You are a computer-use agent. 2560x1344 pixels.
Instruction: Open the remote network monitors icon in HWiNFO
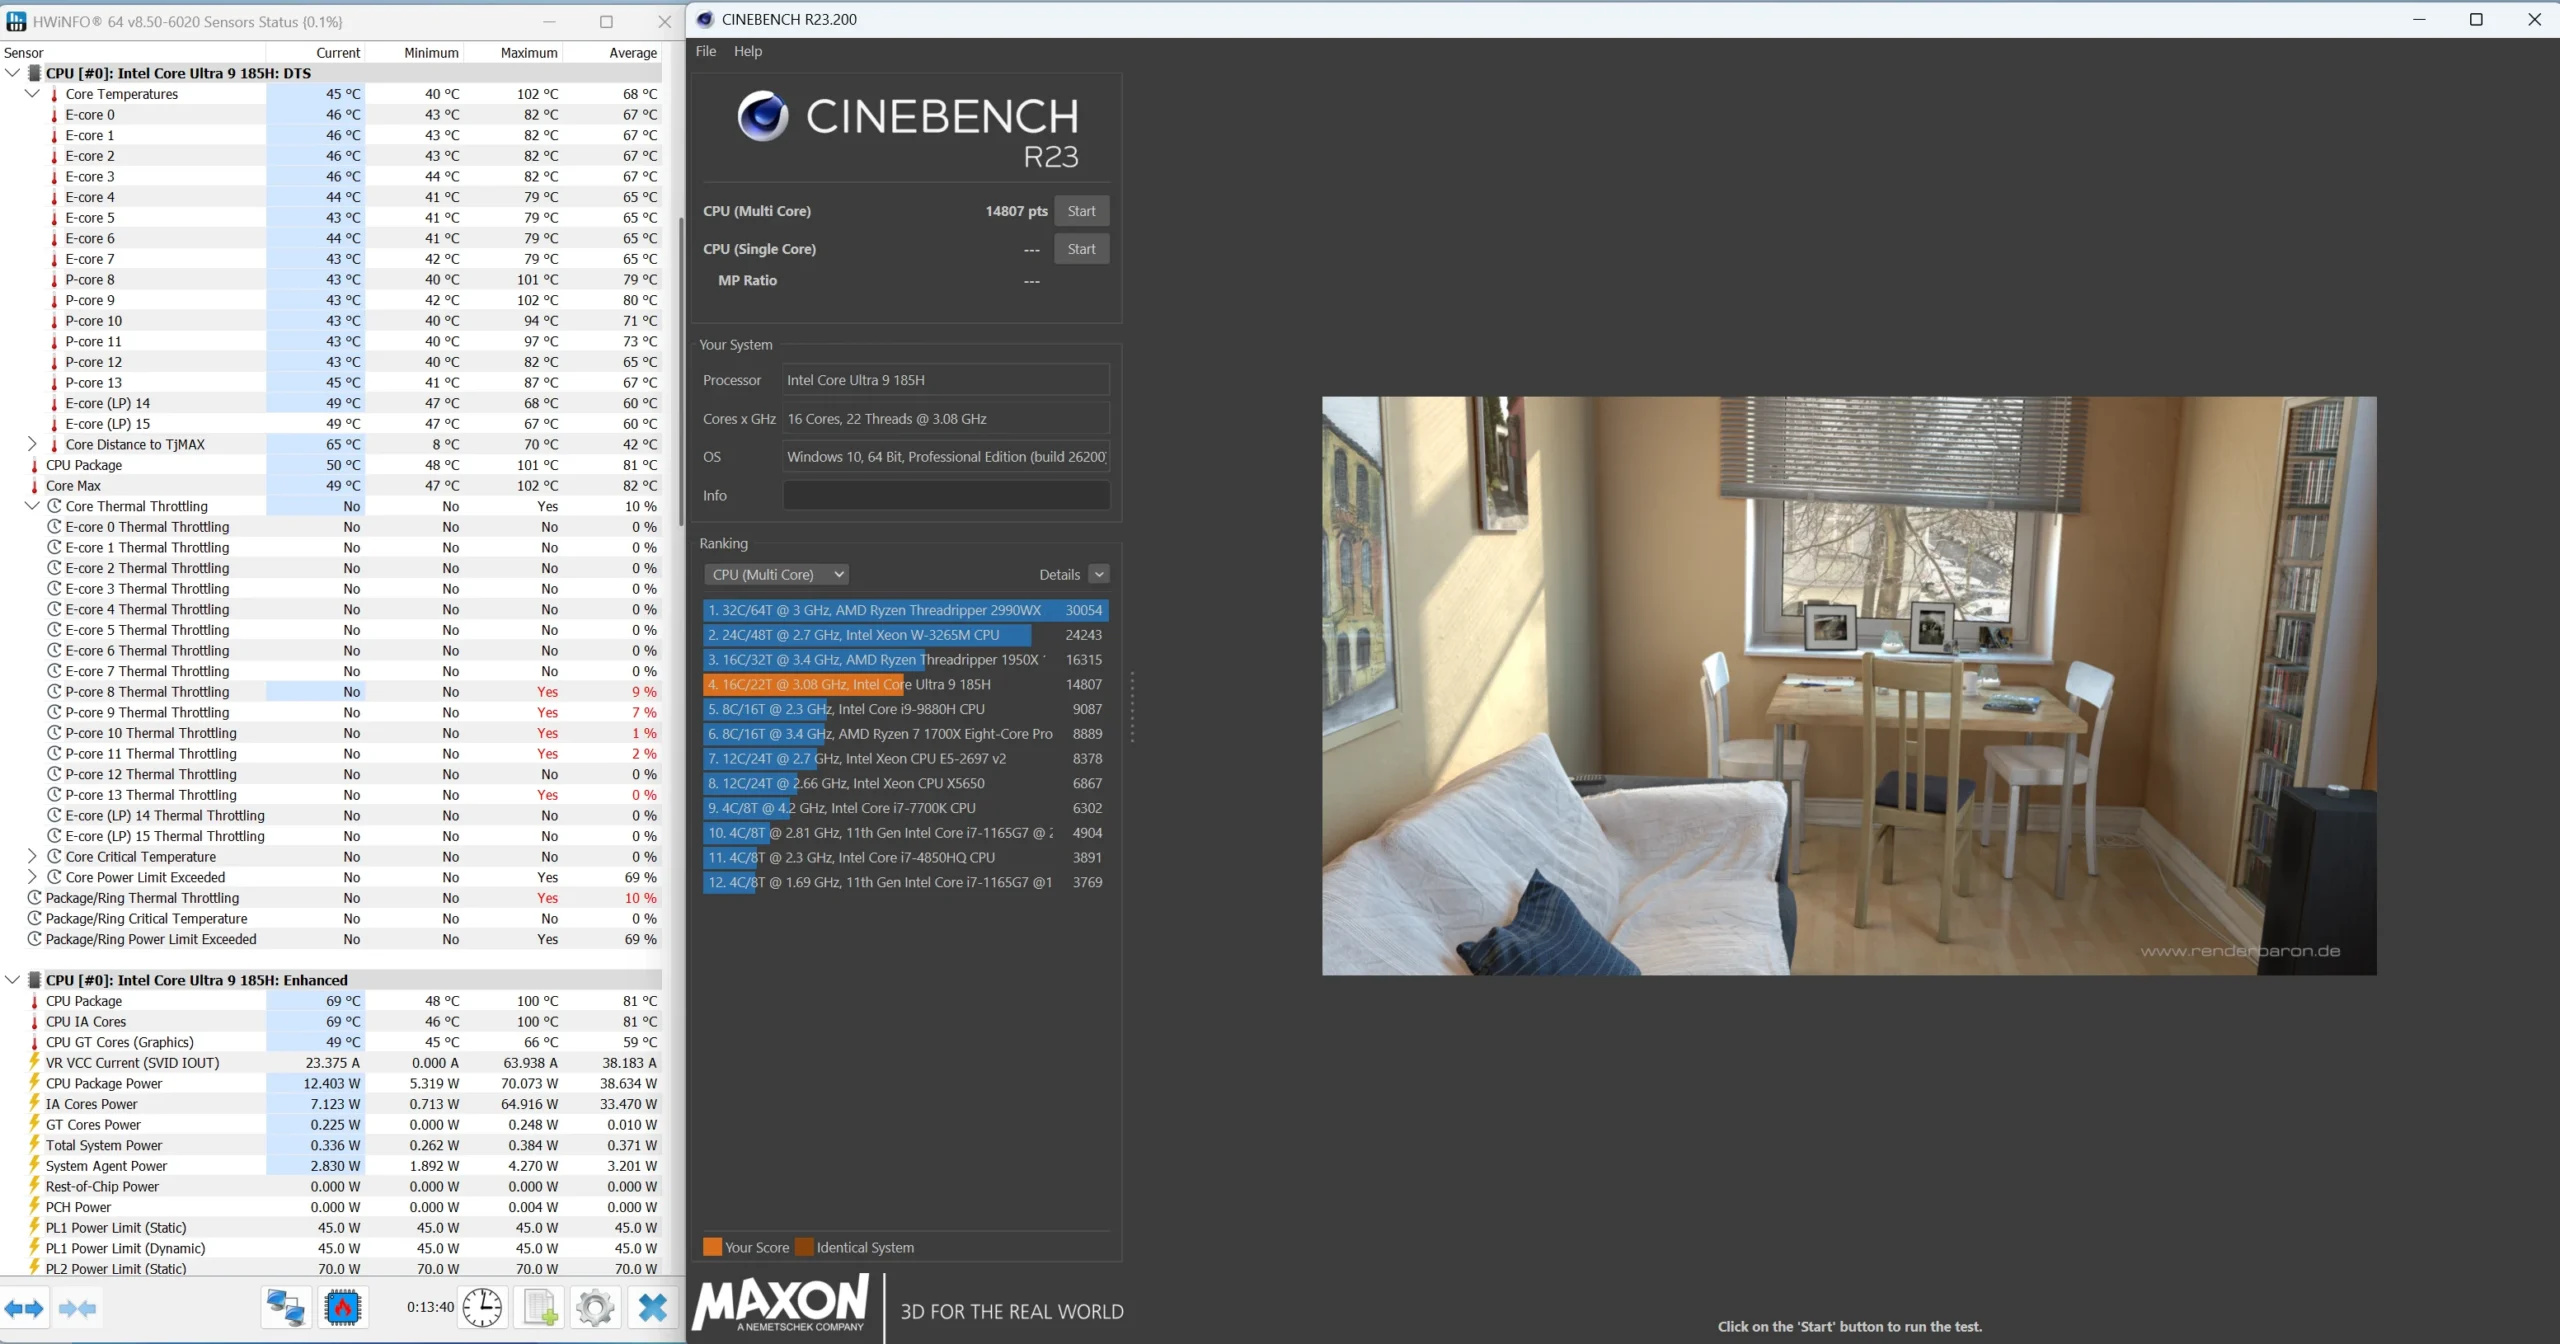tap(286, 1308)
